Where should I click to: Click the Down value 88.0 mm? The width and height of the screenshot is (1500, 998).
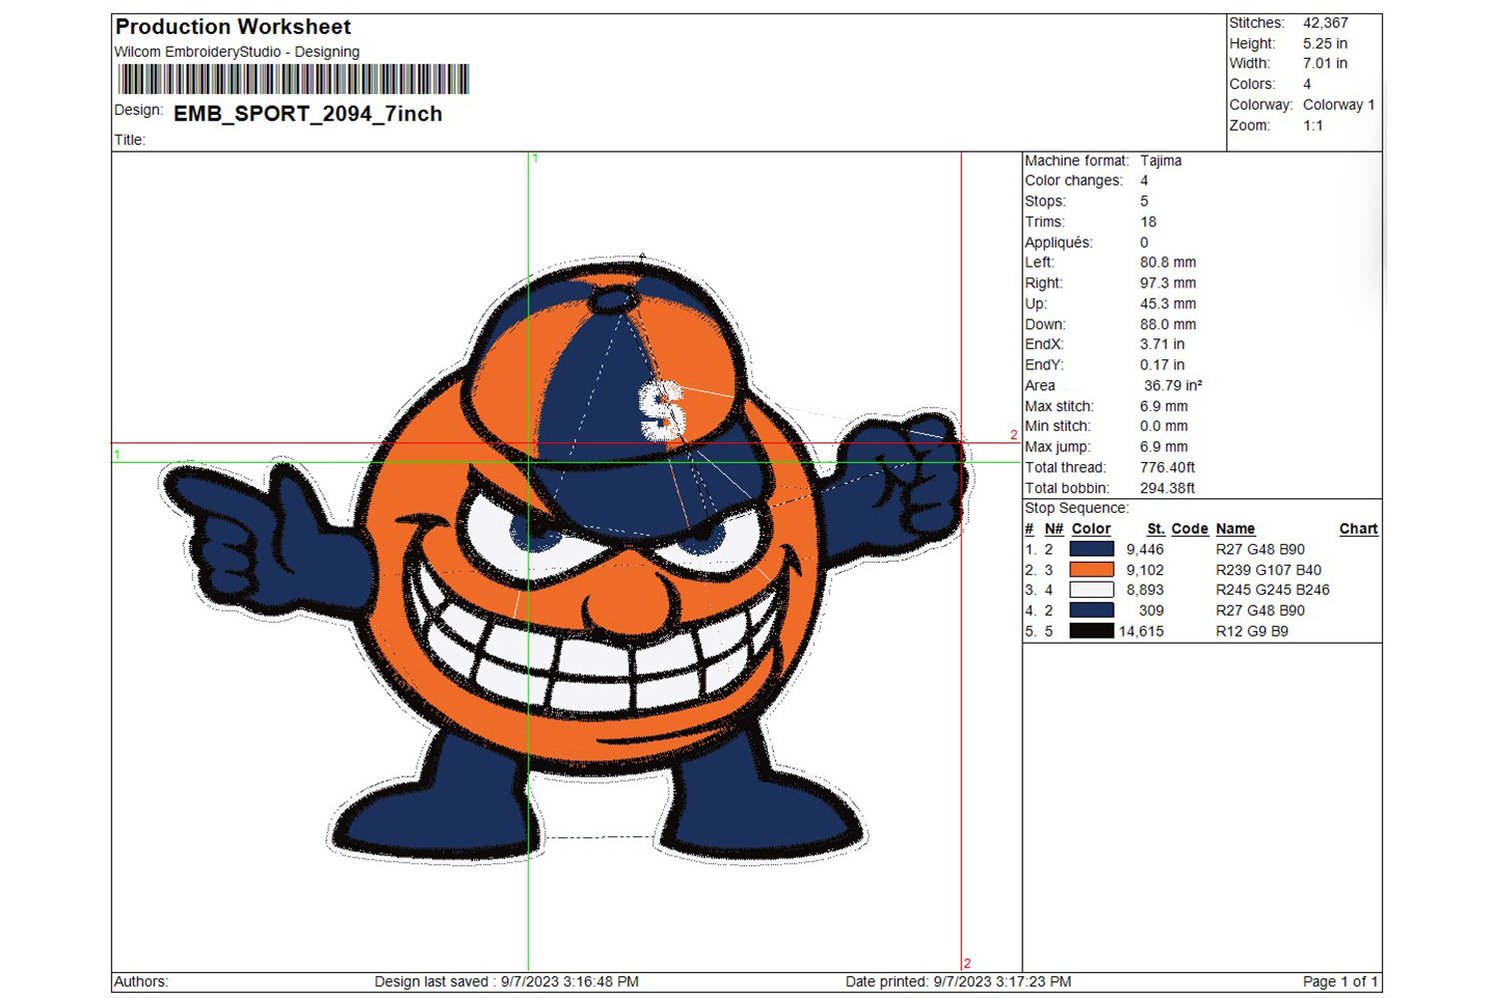click(1168, 325)
